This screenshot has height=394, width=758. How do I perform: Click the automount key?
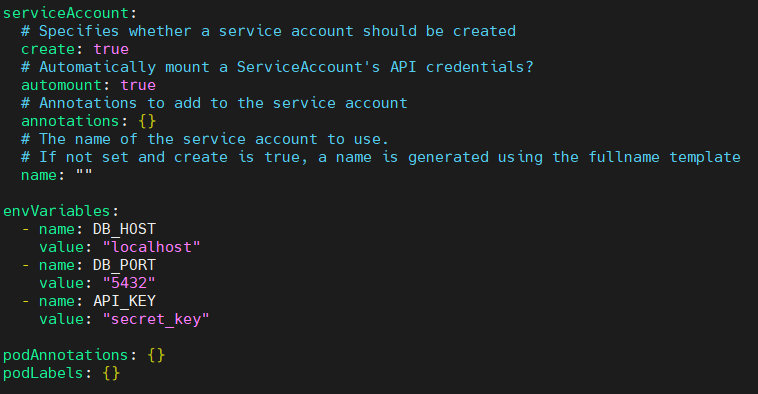click(x=61, y=85)
